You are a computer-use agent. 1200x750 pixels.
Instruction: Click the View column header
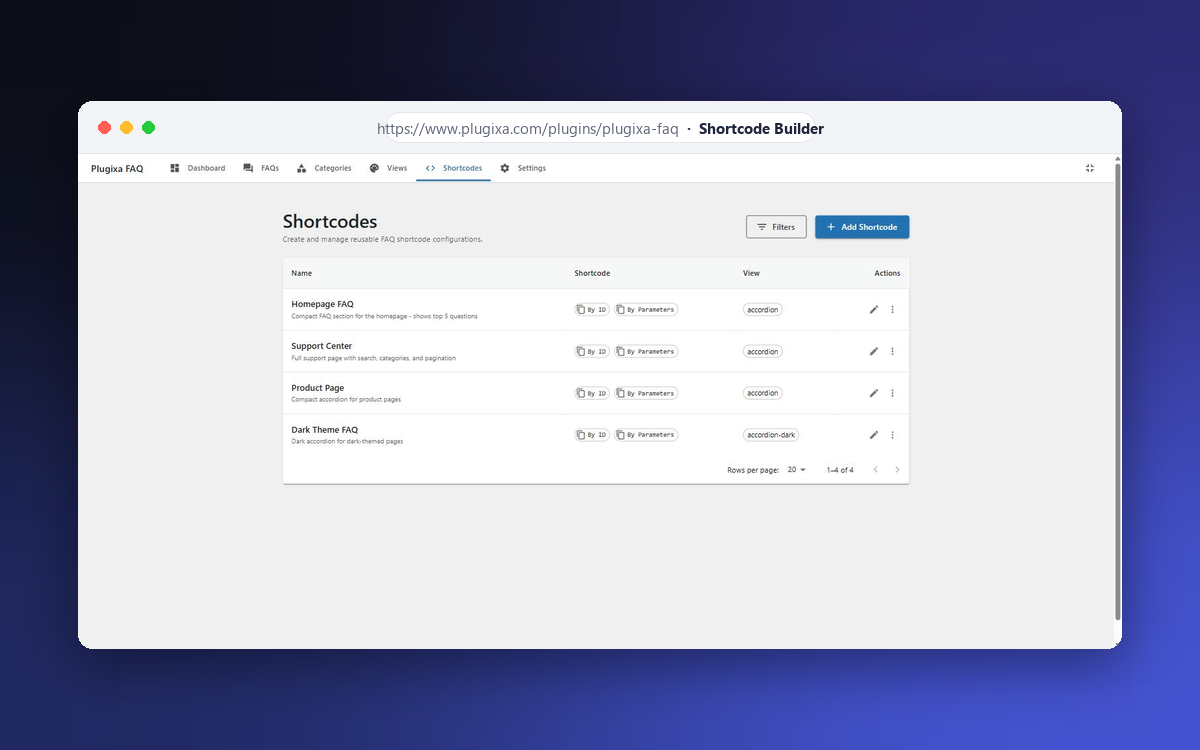coord(751,273)
